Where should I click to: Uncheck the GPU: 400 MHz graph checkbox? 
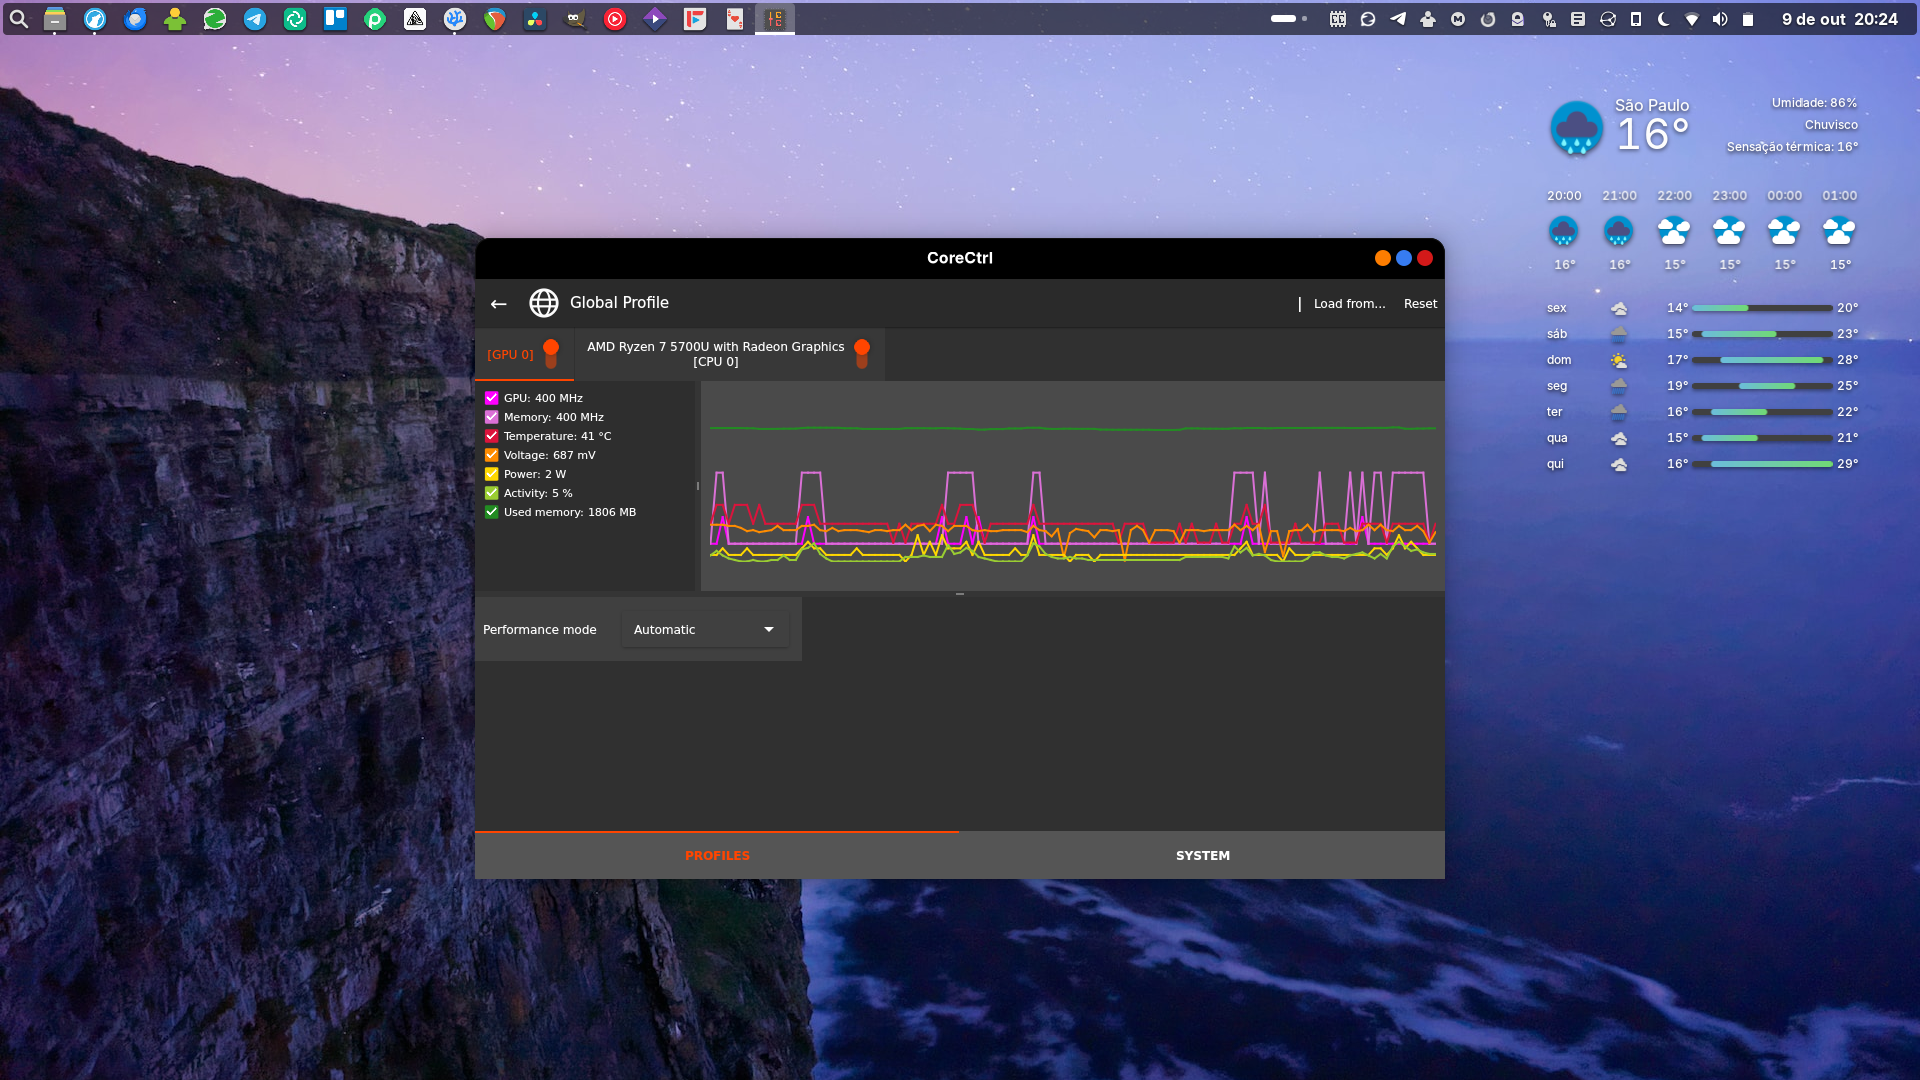pos(492,398)
